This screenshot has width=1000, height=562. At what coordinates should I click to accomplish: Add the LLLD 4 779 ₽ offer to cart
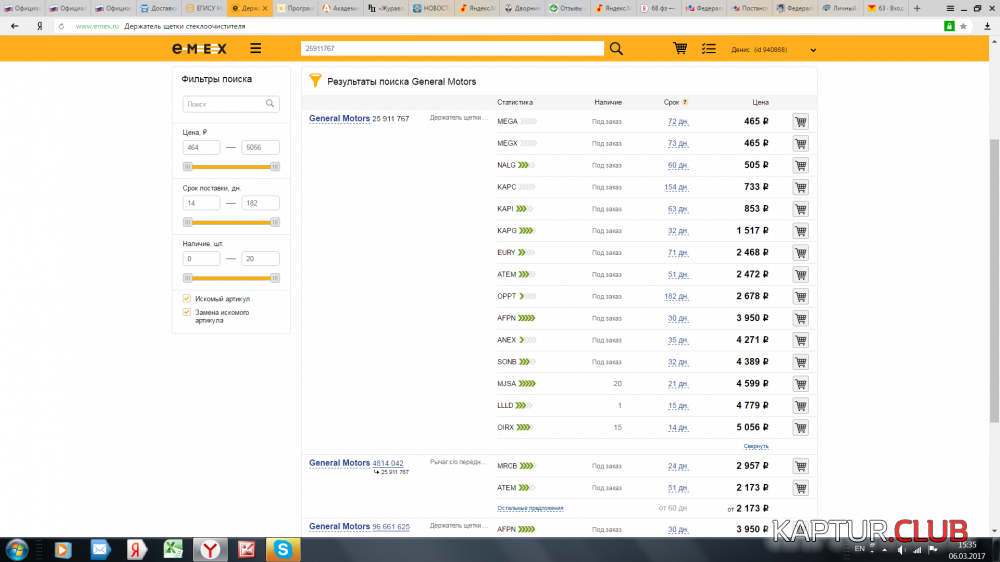(800, 406)
